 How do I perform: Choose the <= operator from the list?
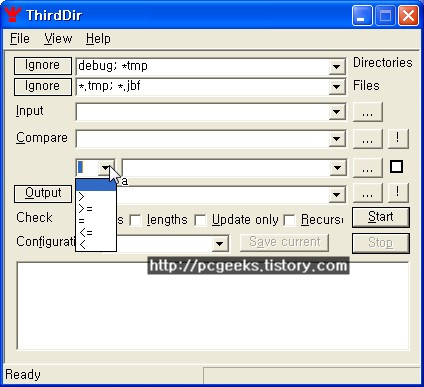tap(96, 233)
